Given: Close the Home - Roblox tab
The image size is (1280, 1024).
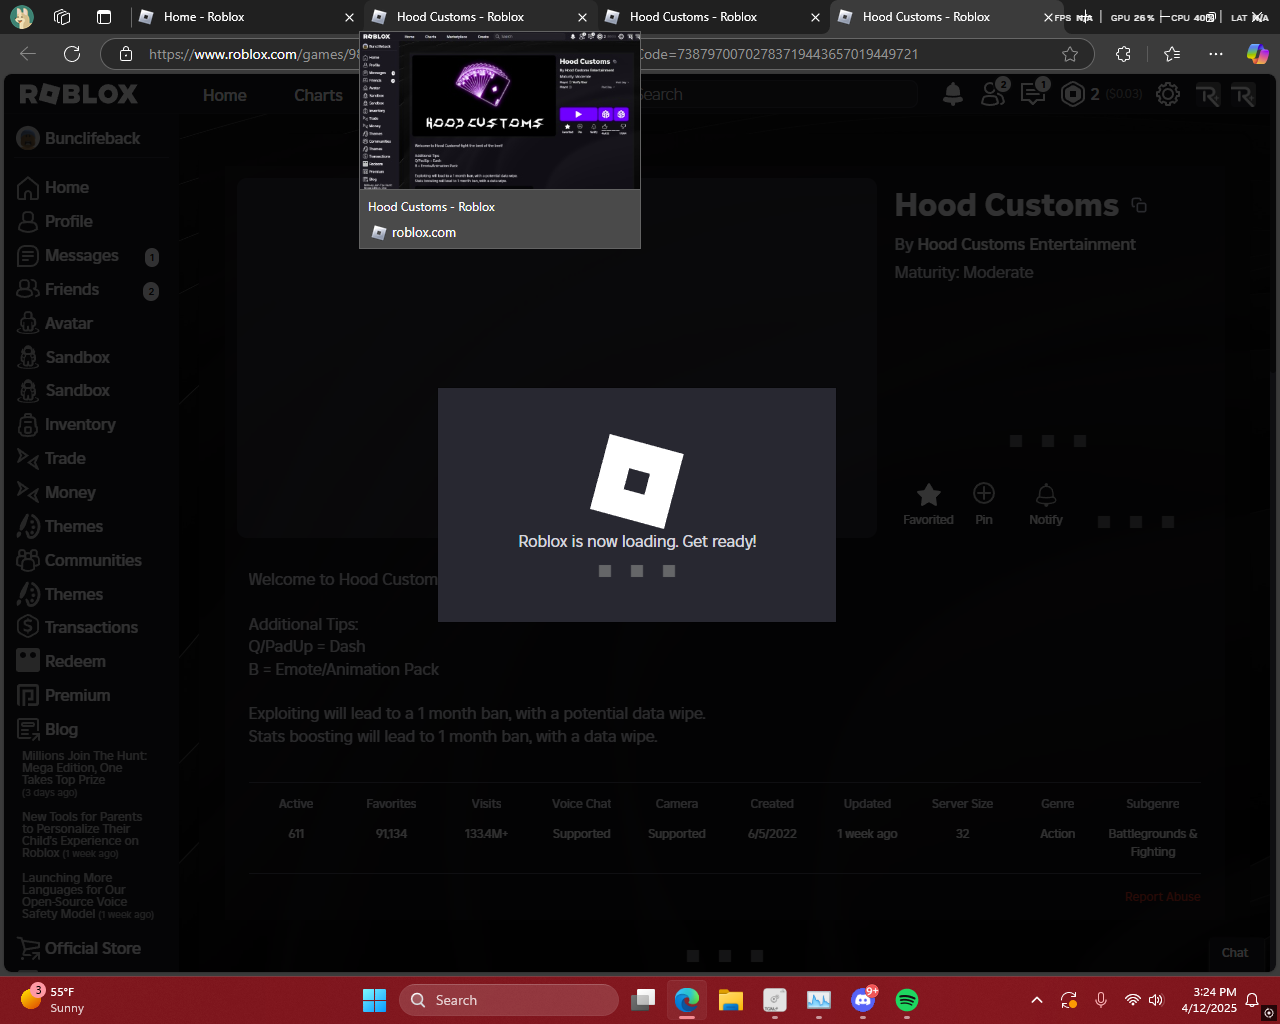Looking at the screenshot, I should point(349,17).
